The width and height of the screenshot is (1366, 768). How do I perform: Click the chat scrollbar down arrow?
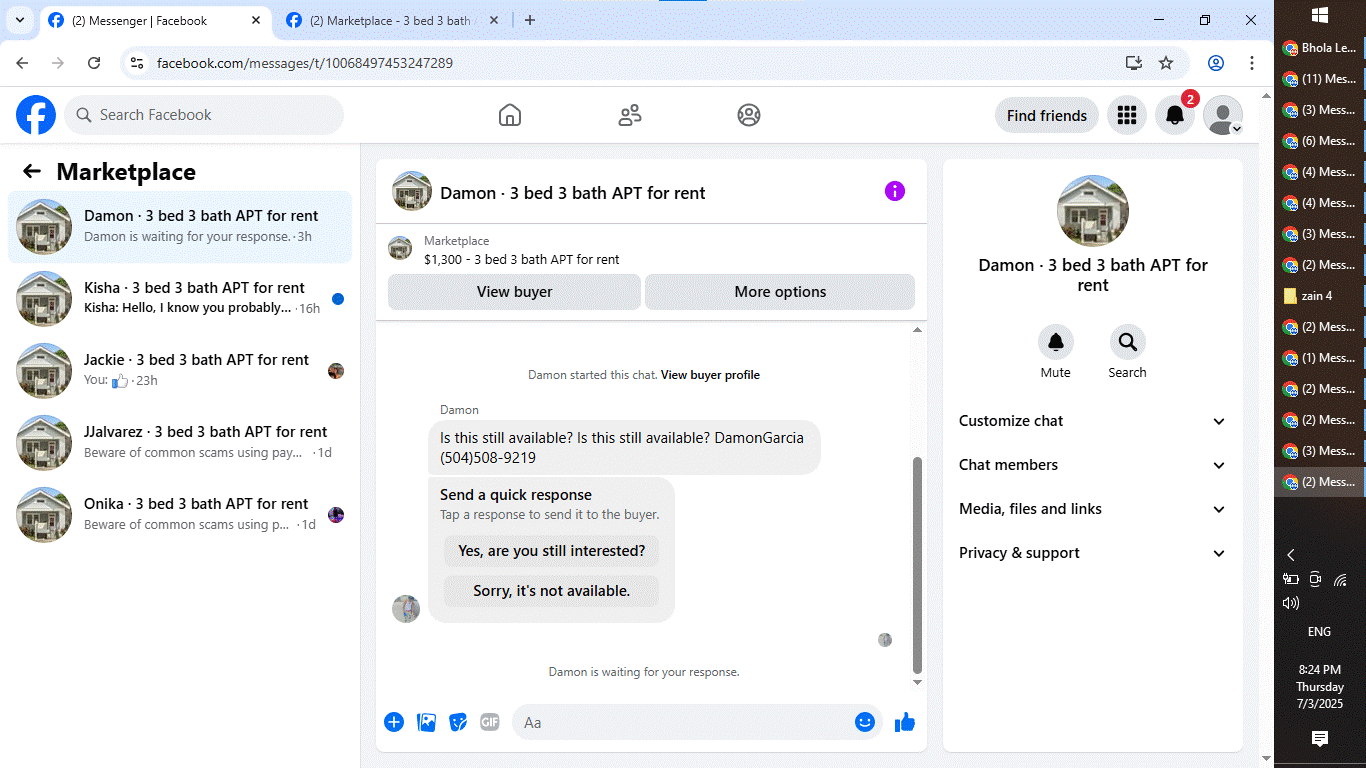(918, 682)
